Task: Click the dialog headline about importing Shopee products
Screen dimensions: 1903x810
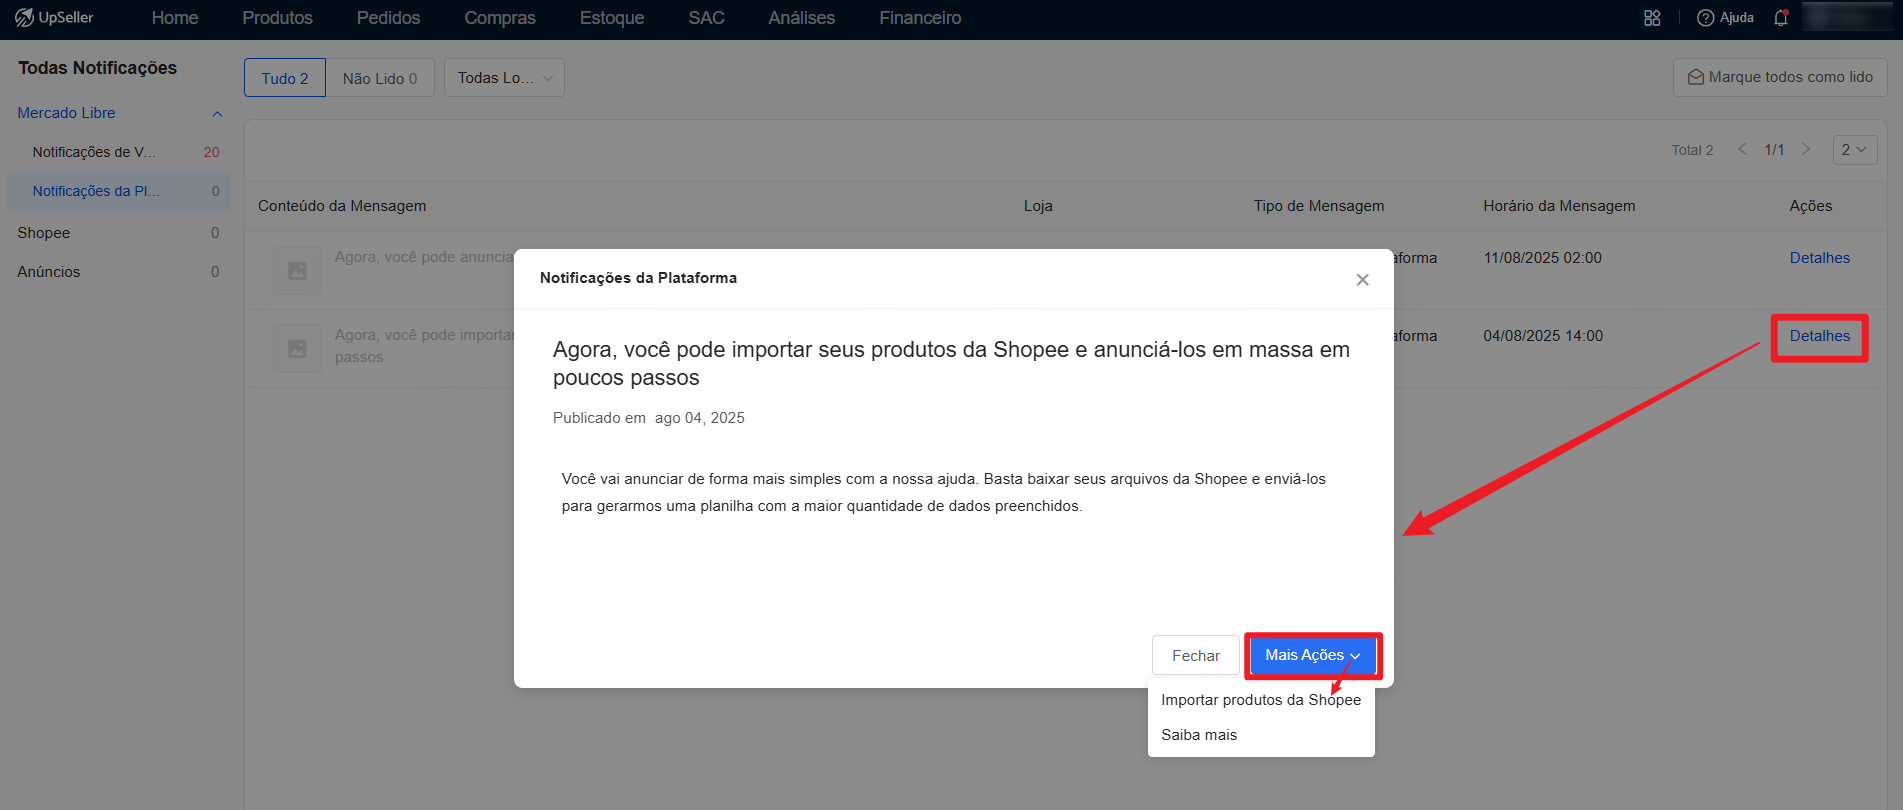Action: (x=951, y=364)
